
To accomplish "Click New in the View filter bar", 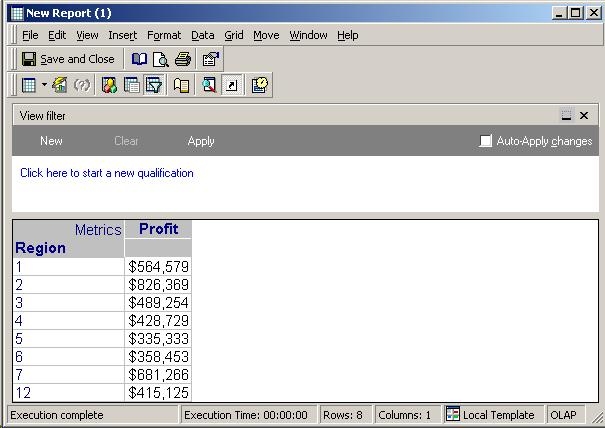I will click(51, 141).
